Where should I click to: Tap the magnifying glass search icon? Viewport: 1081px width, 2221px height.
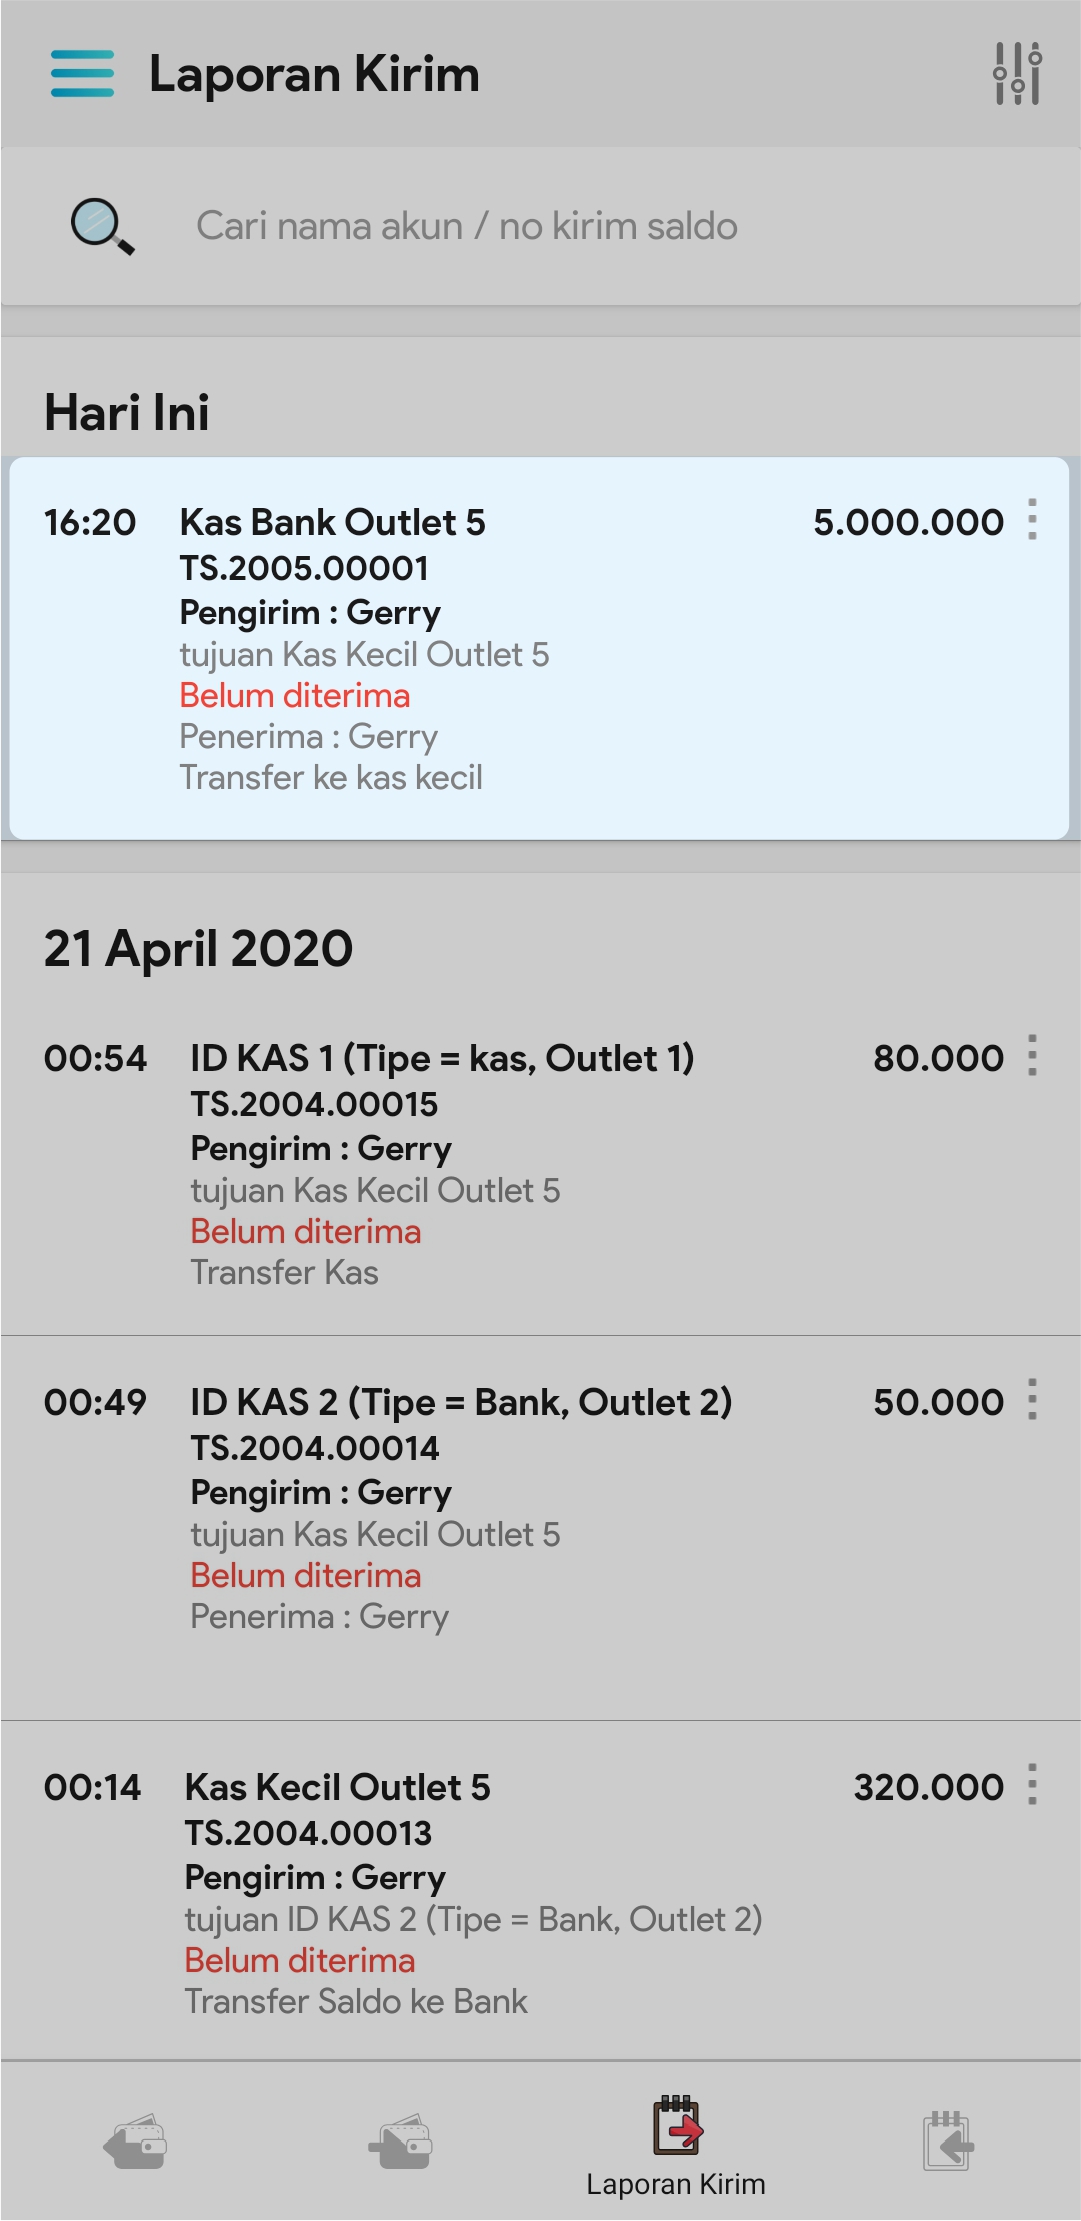[x=102, y=227]
